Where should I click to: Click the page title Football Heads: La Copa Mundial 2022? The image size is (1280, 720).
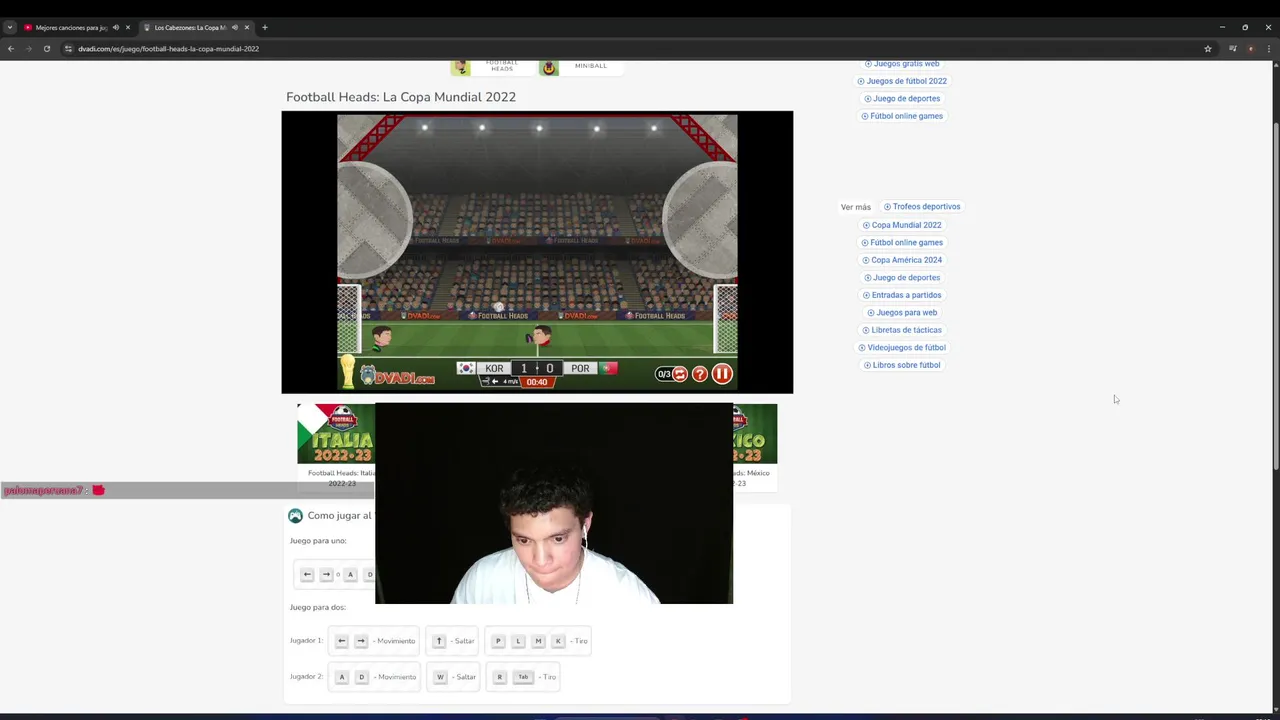point(401,97)
